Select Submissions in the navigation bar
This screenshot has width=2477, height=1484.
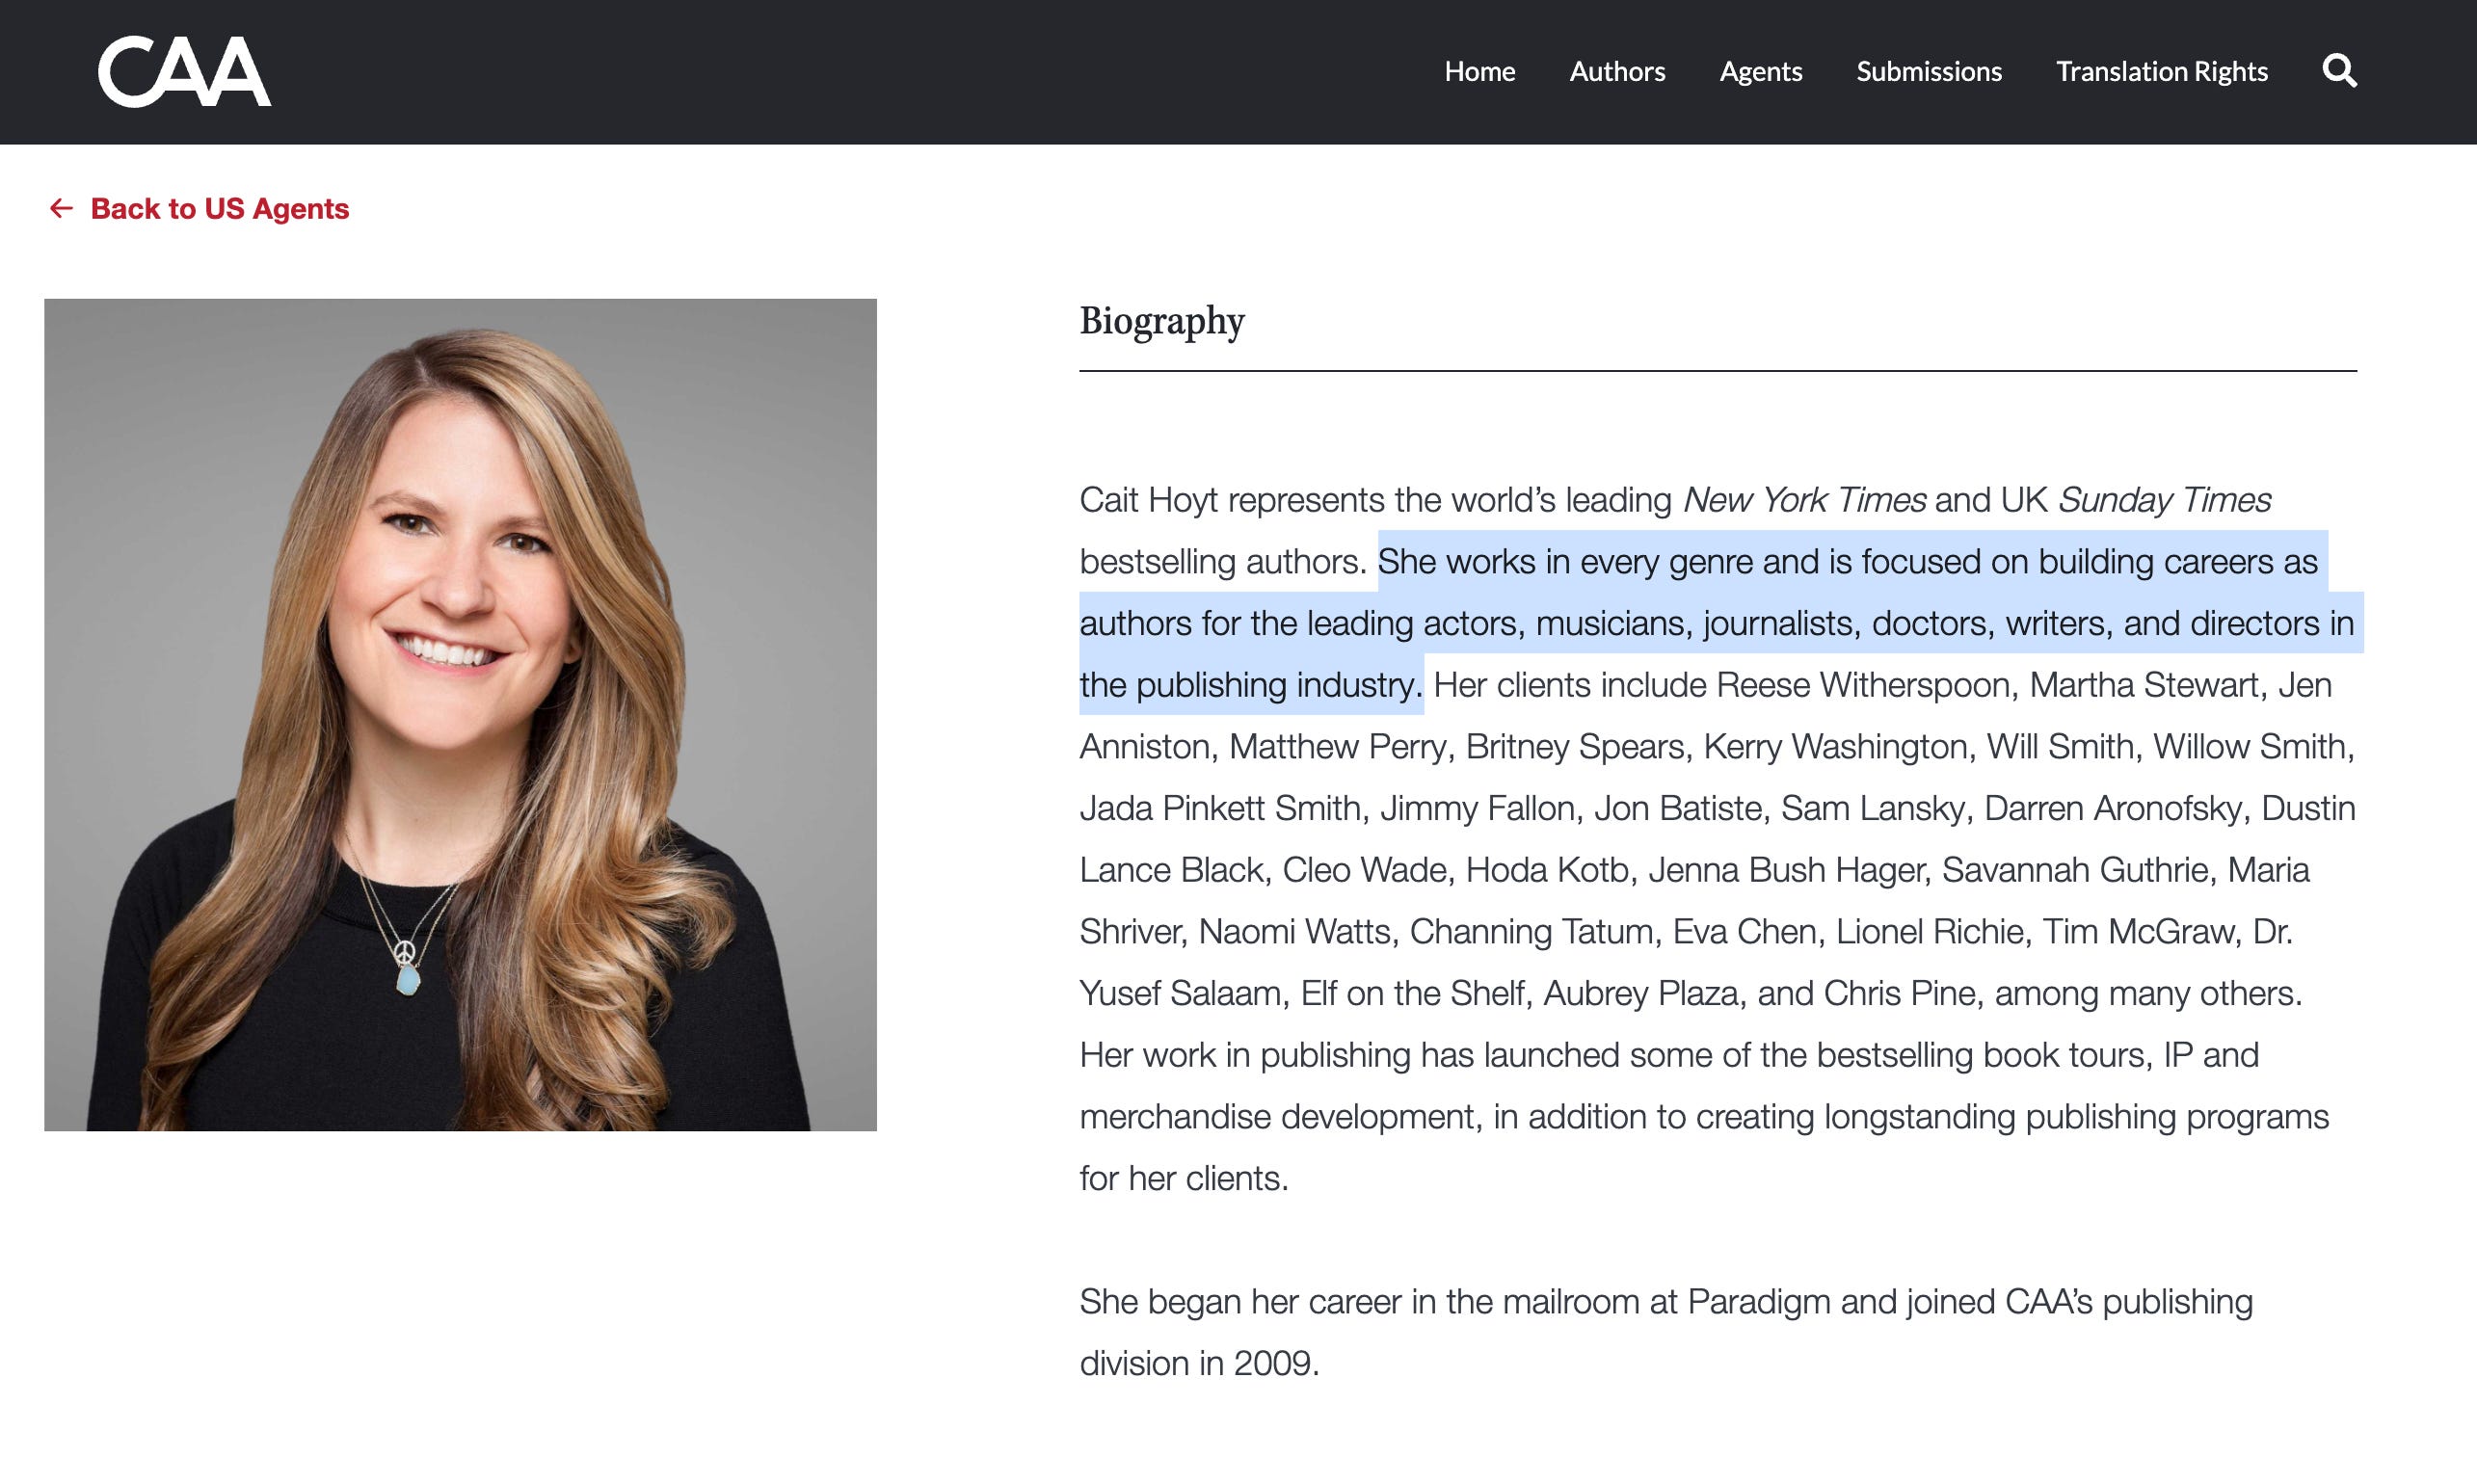pyautogui.click(x=1928, y=71)
